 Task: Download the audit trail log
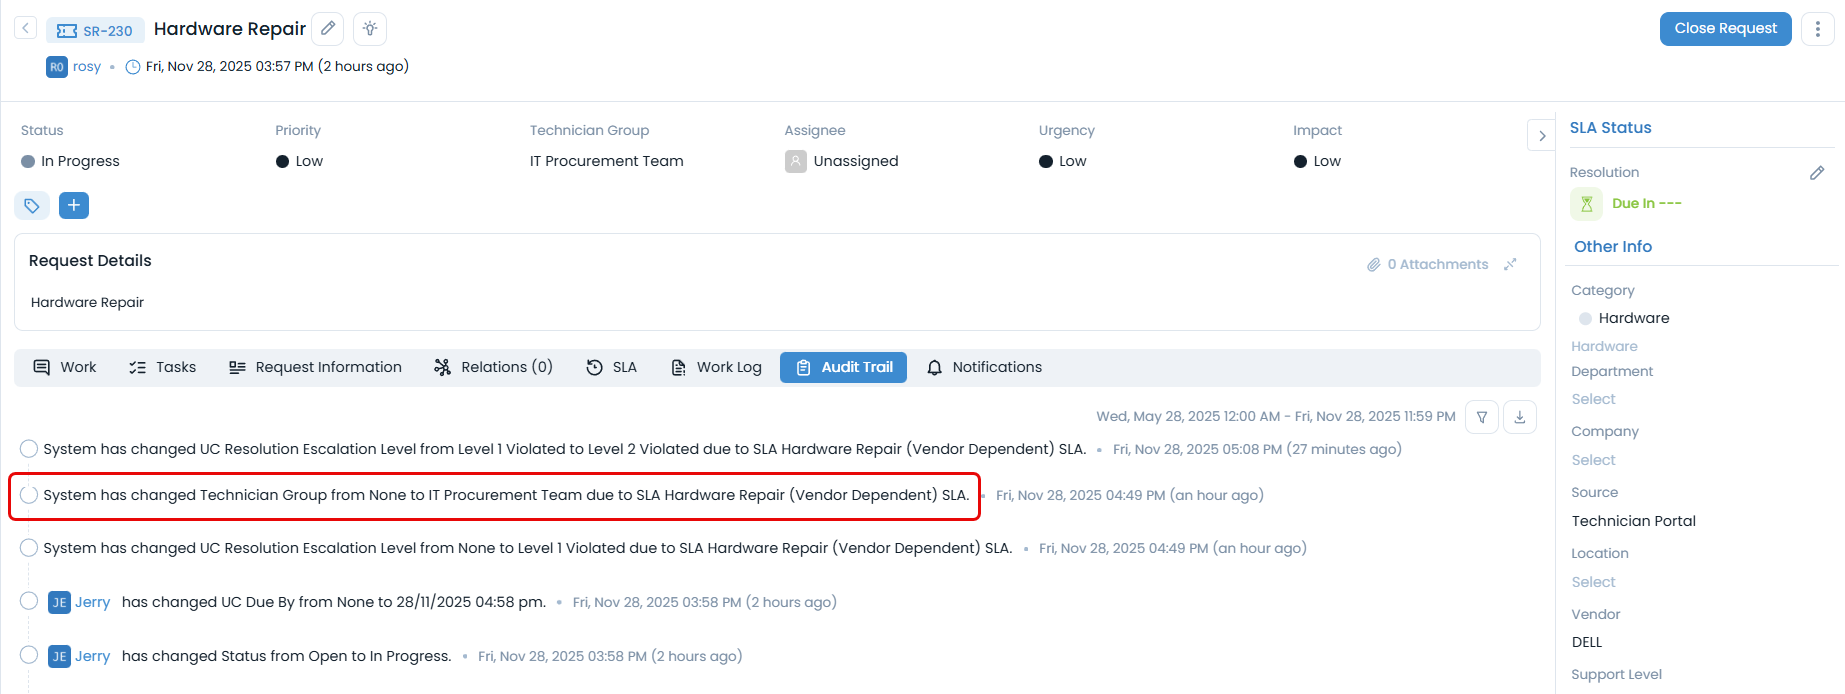[1520, 417]
